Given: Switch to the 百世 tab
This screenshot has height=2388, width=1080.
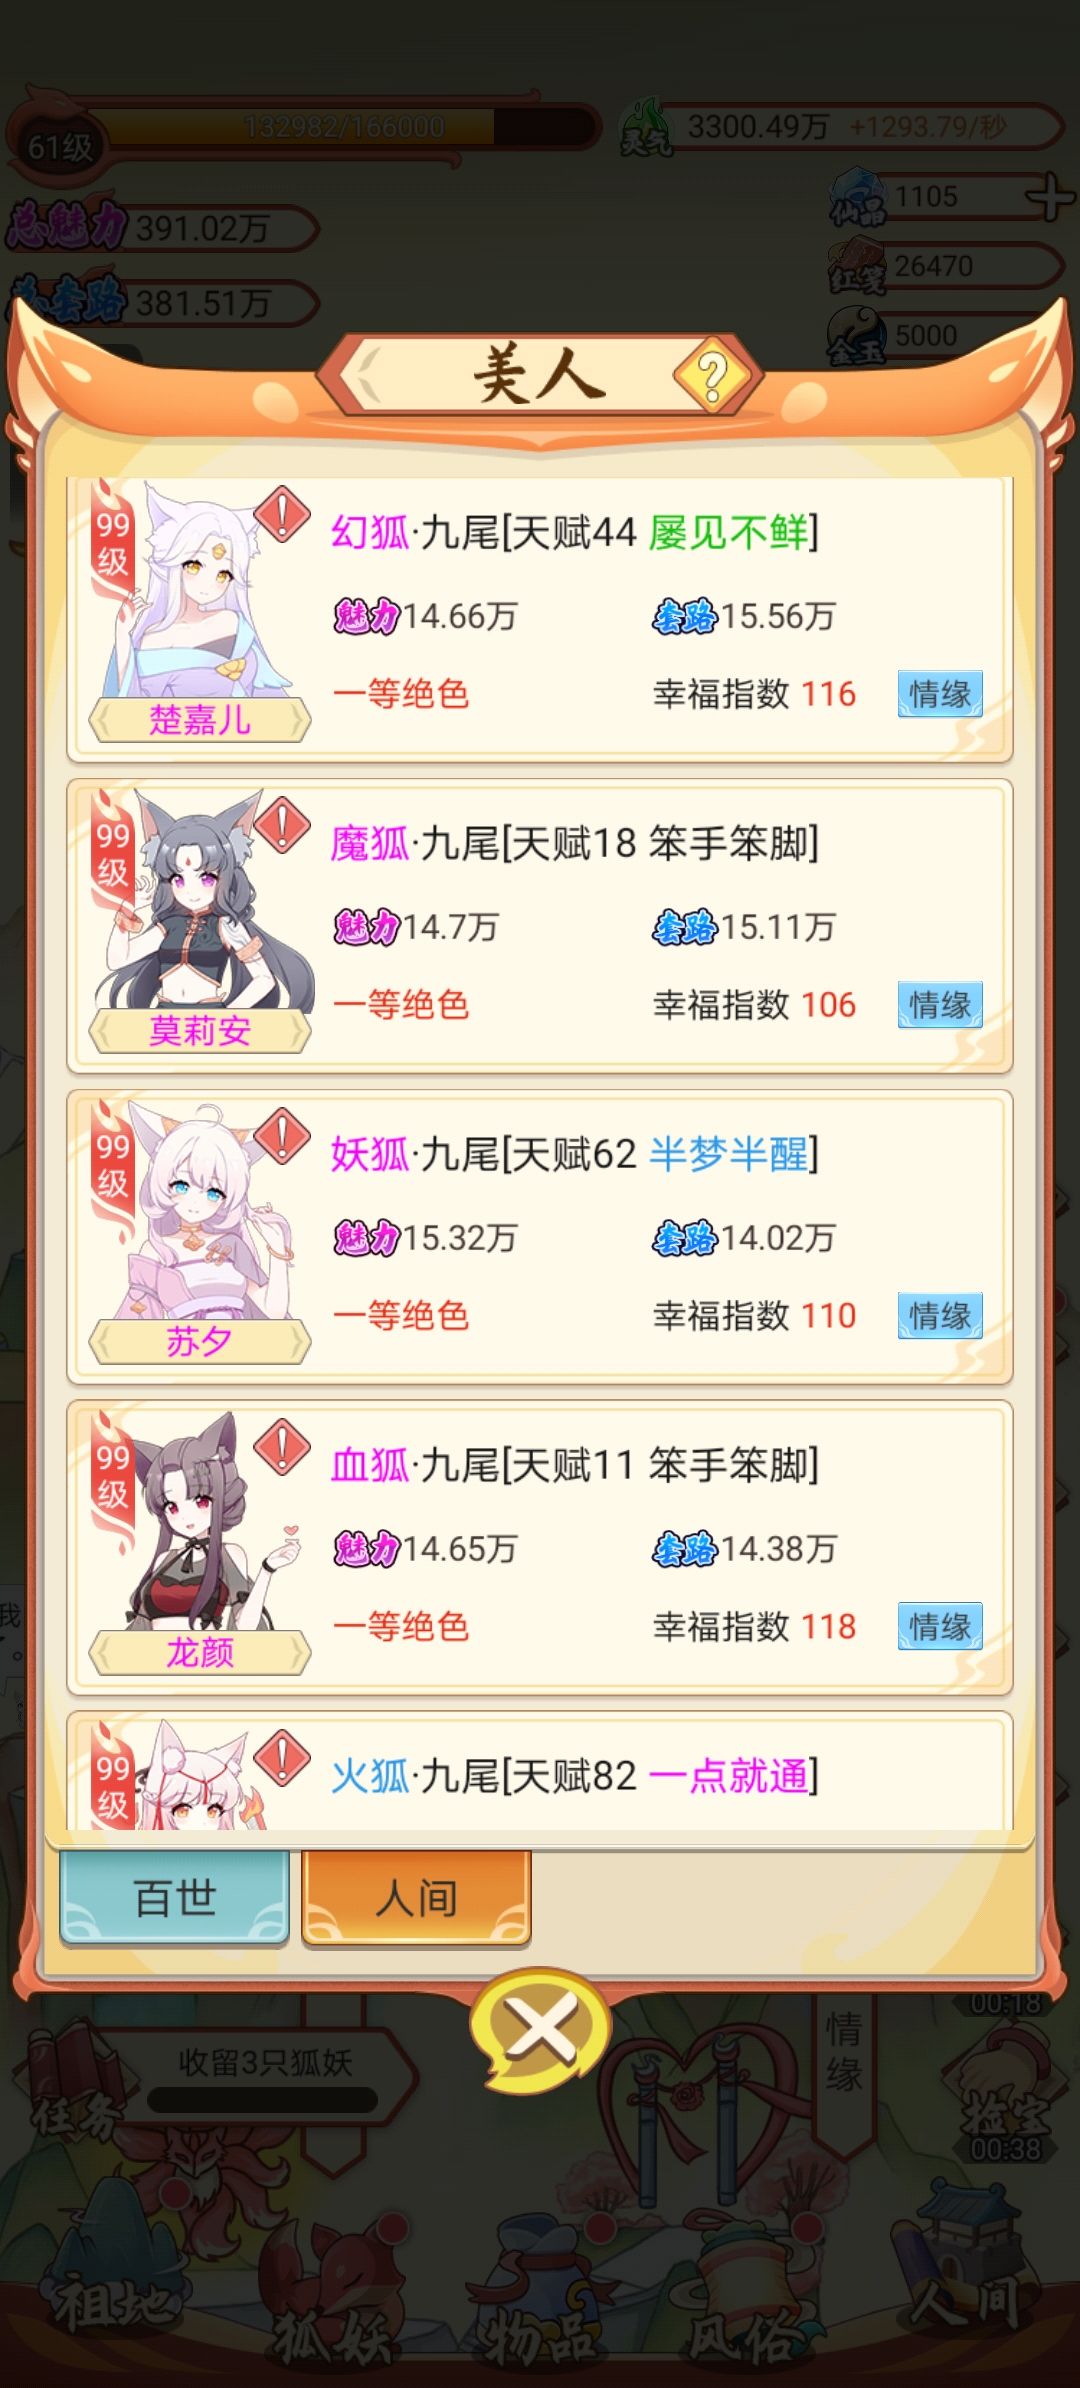Looking at the screenshot, I should pos(175,1897).
